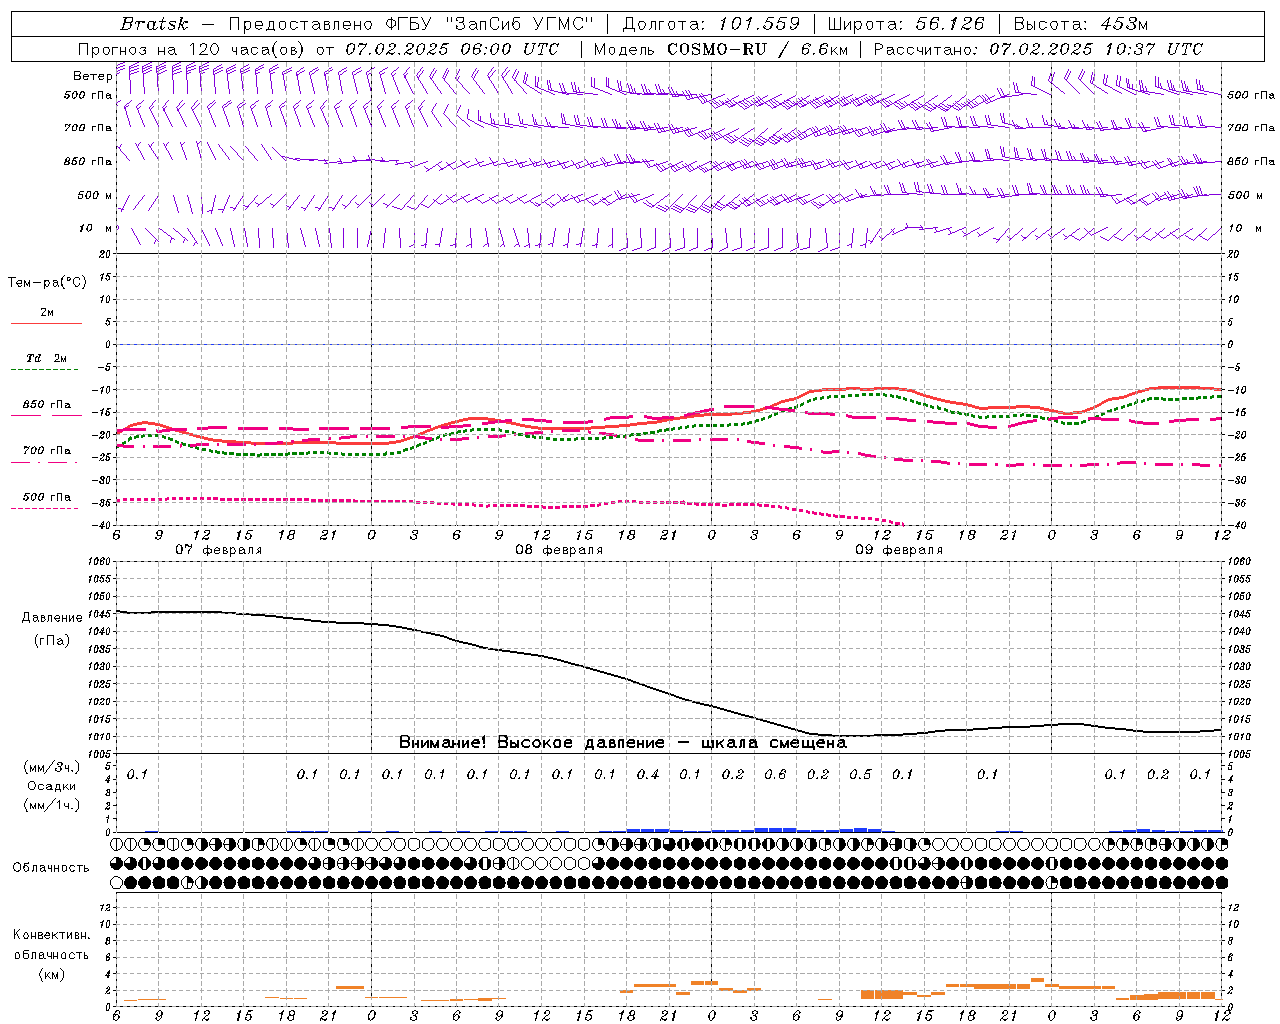The width and height of the screenshot is (1280, 1024).
Task: Click the 0.5 precipitation value
Action: 860,774
